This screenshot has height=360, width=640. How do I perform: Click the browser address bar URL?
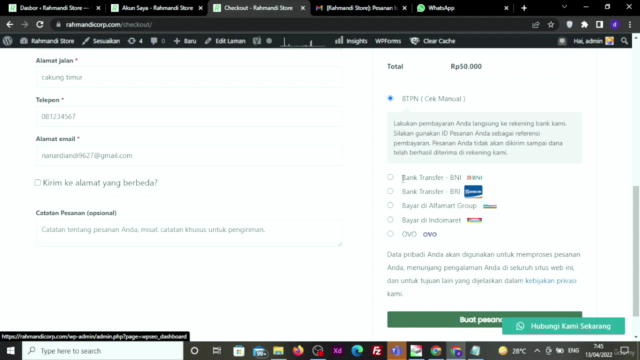(x=109, y=24)
